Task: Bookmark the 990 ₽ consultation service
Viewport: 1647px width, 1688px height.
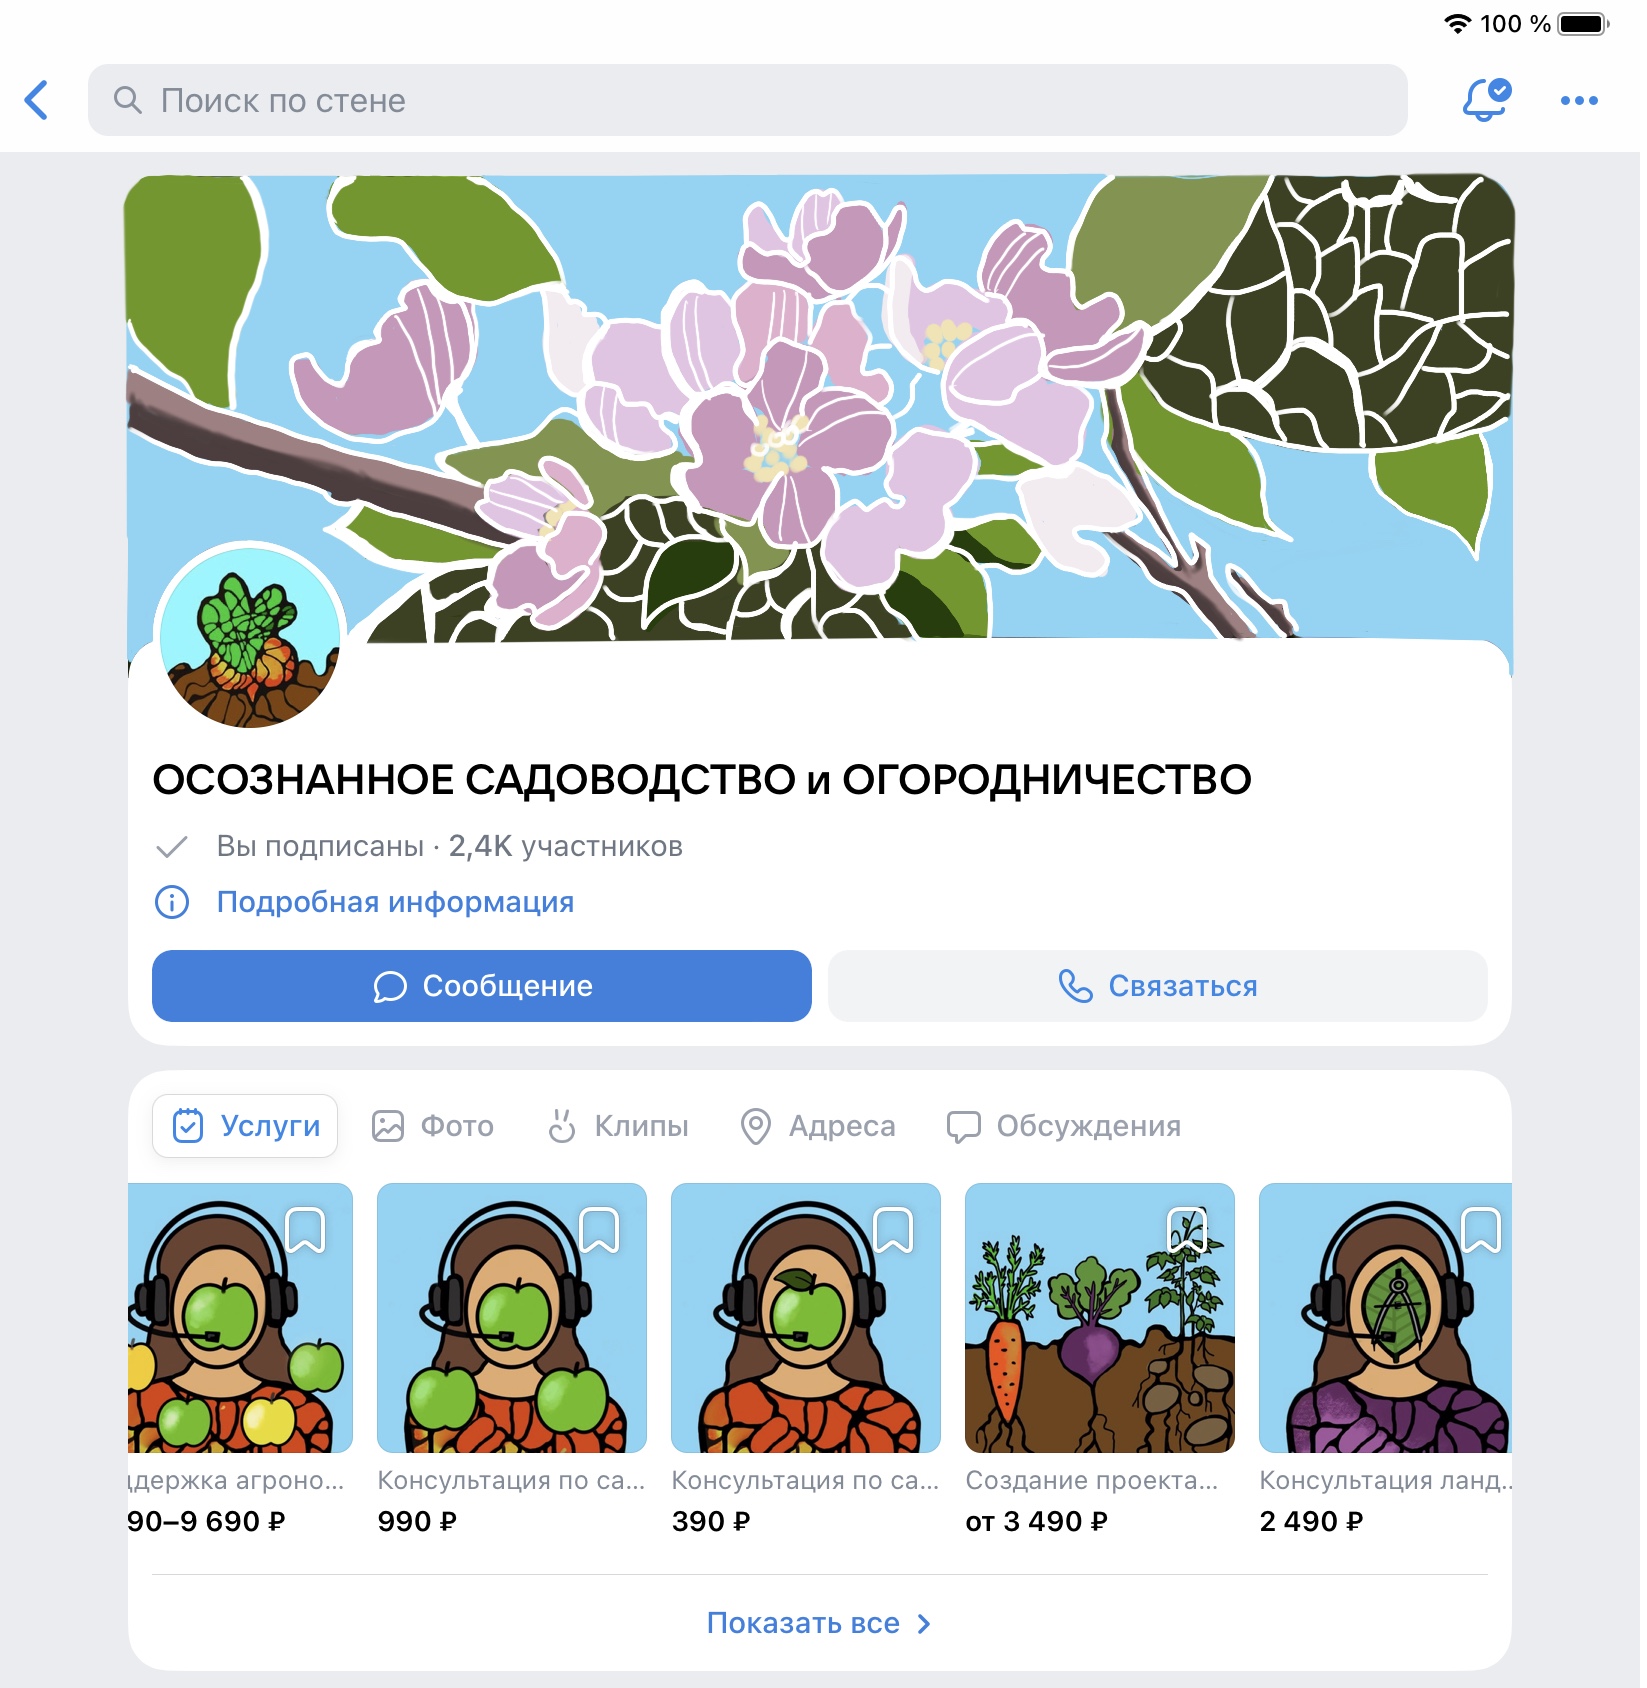Action: pos(600,1230)
